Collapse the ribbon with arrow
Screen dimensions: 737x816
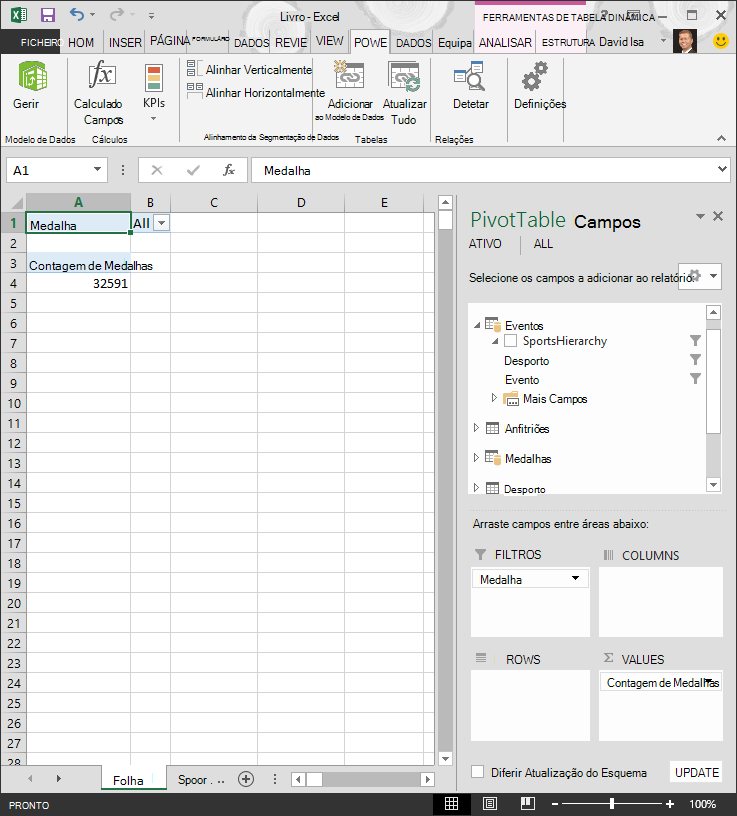(x=721, y=138)
